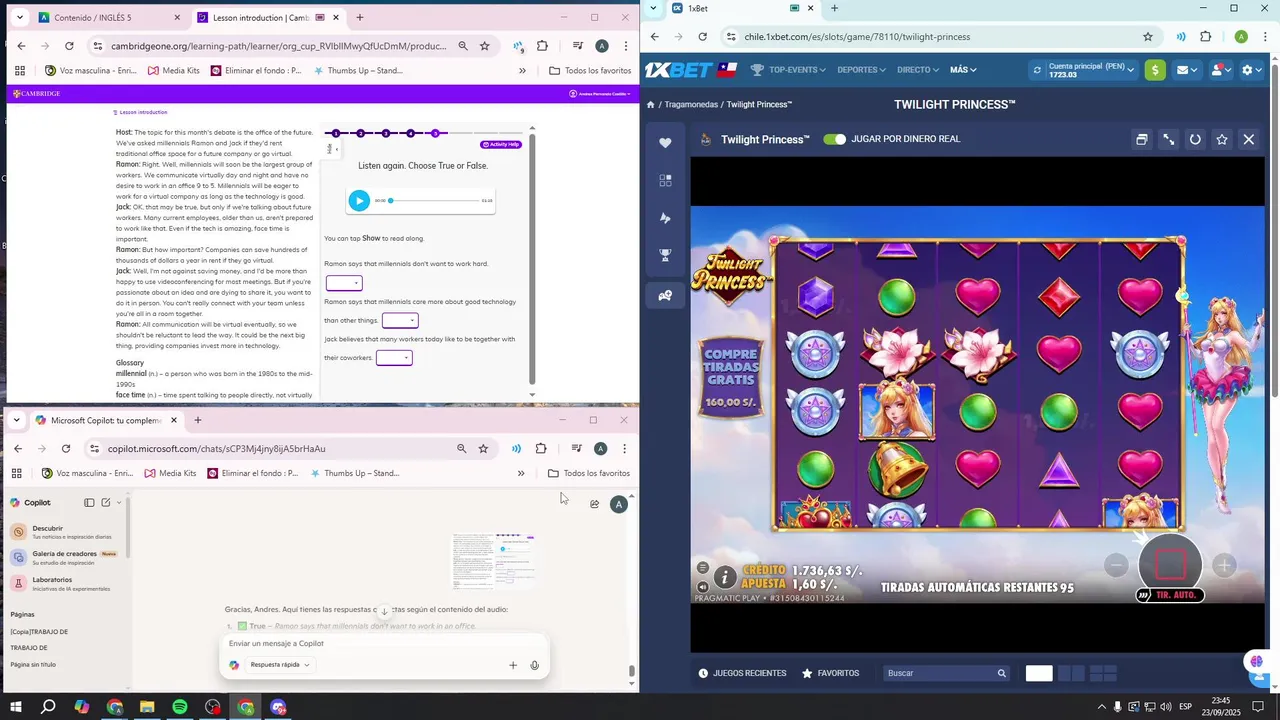Screen dimensions: 1280x720
Task: Click the Copilot share conversation icon
Action: pos(594,504)
